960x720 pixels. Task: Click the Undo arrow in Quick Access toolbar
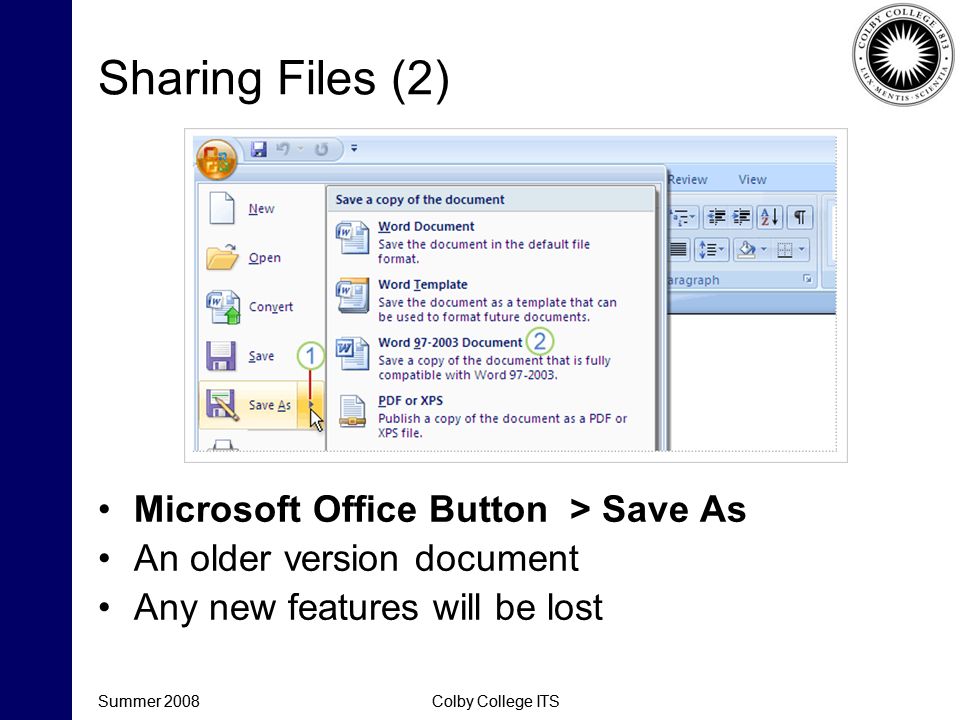tap(283, 149)
